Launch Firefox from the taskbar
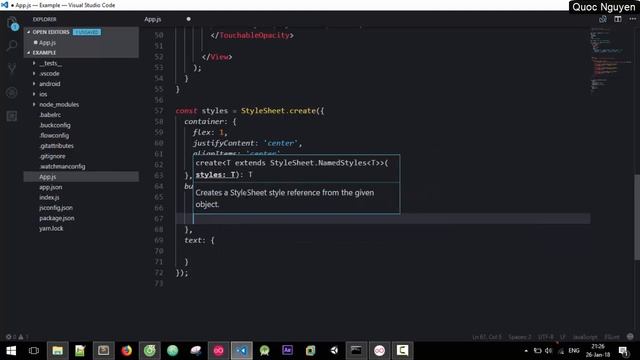640x360 pixels. pos(127,351)
